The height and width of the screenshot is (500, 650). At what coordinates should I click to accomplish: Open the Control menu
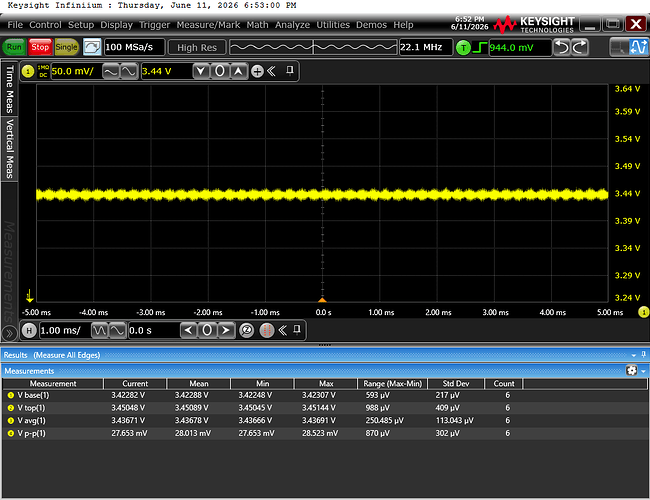(x=45, y=25)
